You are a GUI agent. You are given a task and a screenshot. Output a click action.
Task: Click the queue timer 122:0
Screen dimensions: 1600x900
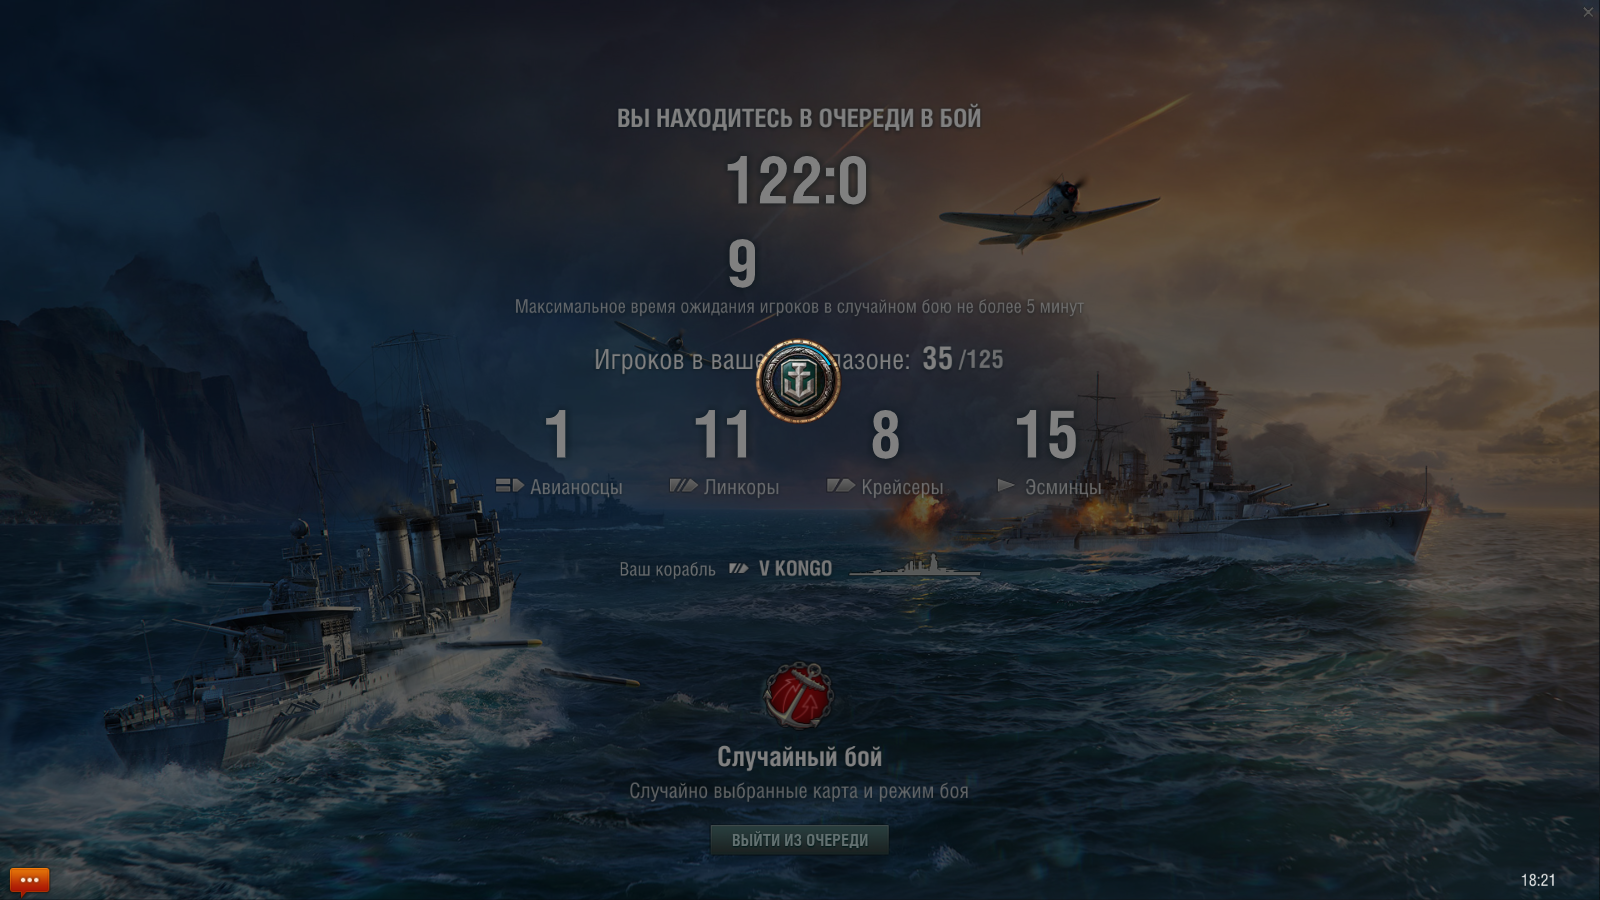(x=797, y=181)
